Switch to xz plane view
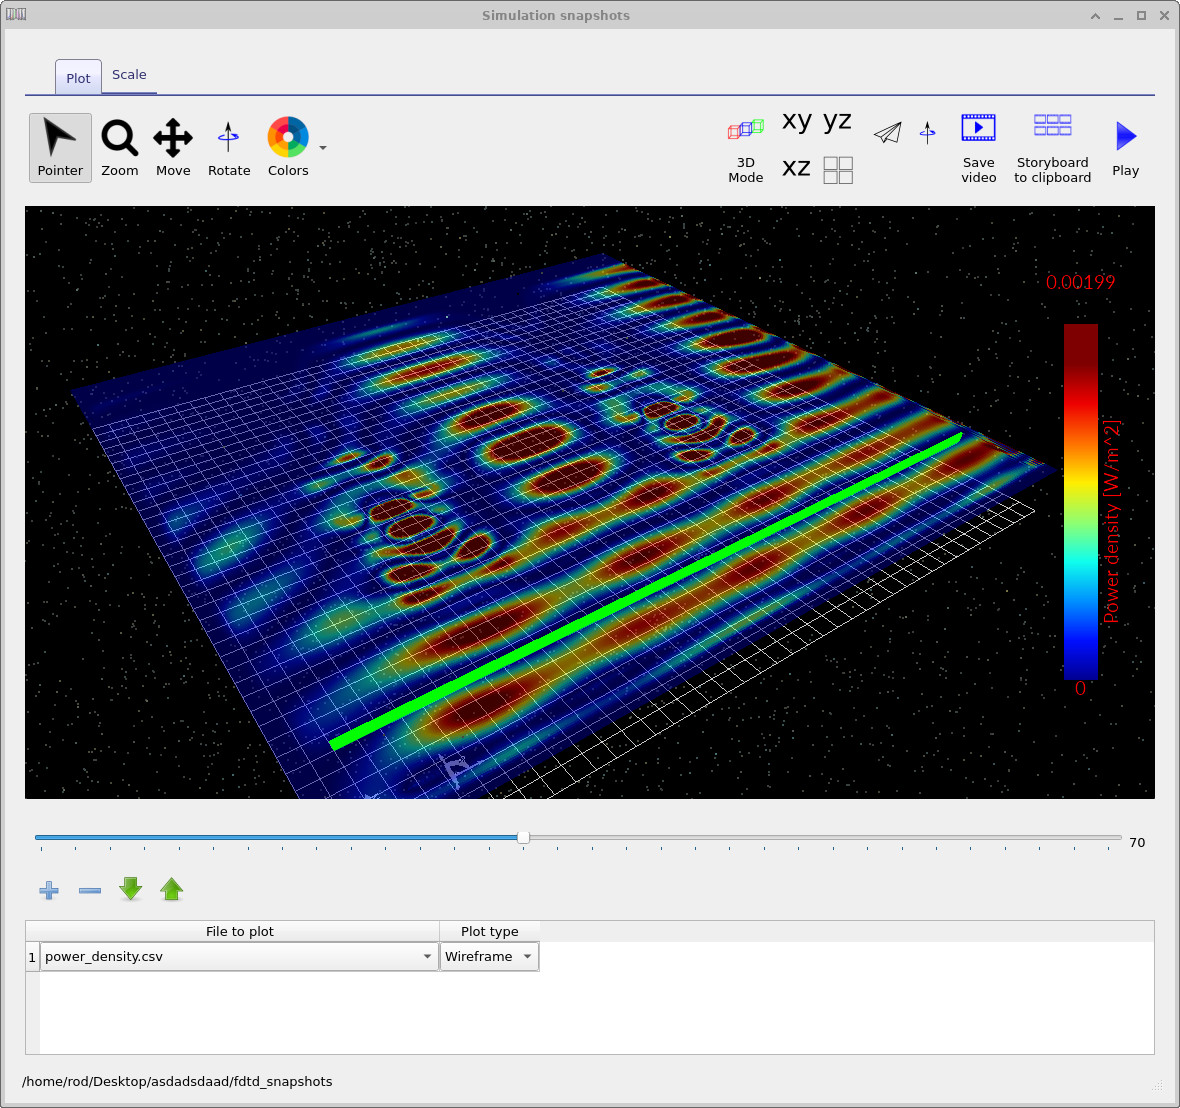The image size is (1180, 1108). 796,168
